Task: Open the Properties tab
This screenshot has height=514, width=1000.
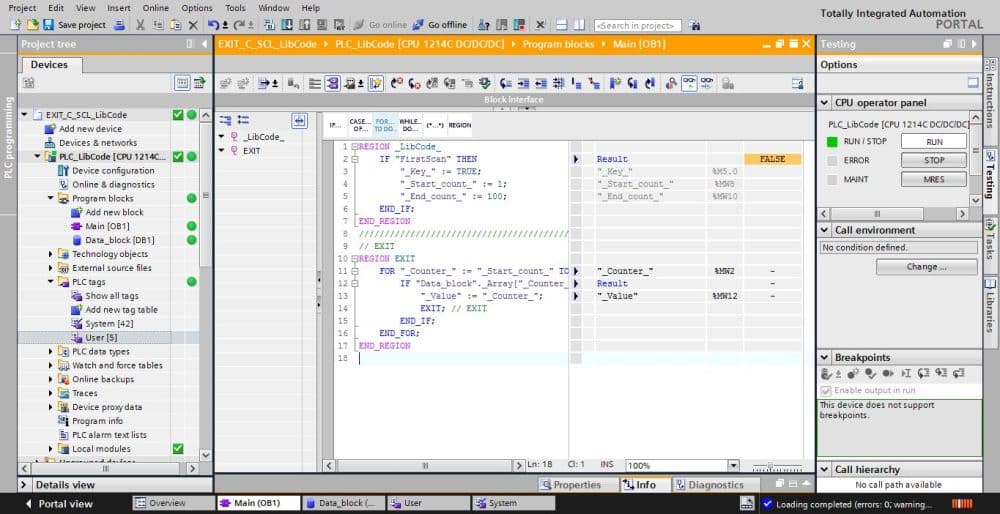Action: click(577, 485)
